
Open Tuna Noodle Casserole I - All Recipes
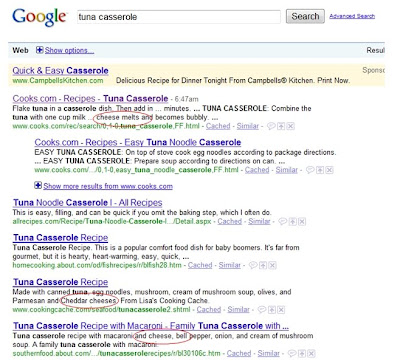point(88,202)
